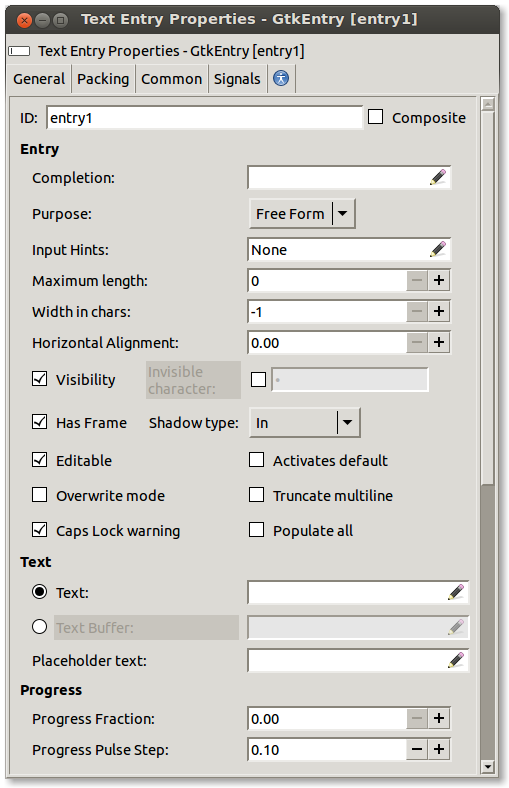Select the Text Buffer radio button
The height and width of the screenshot is (788, 509).
tap(40, 627)
